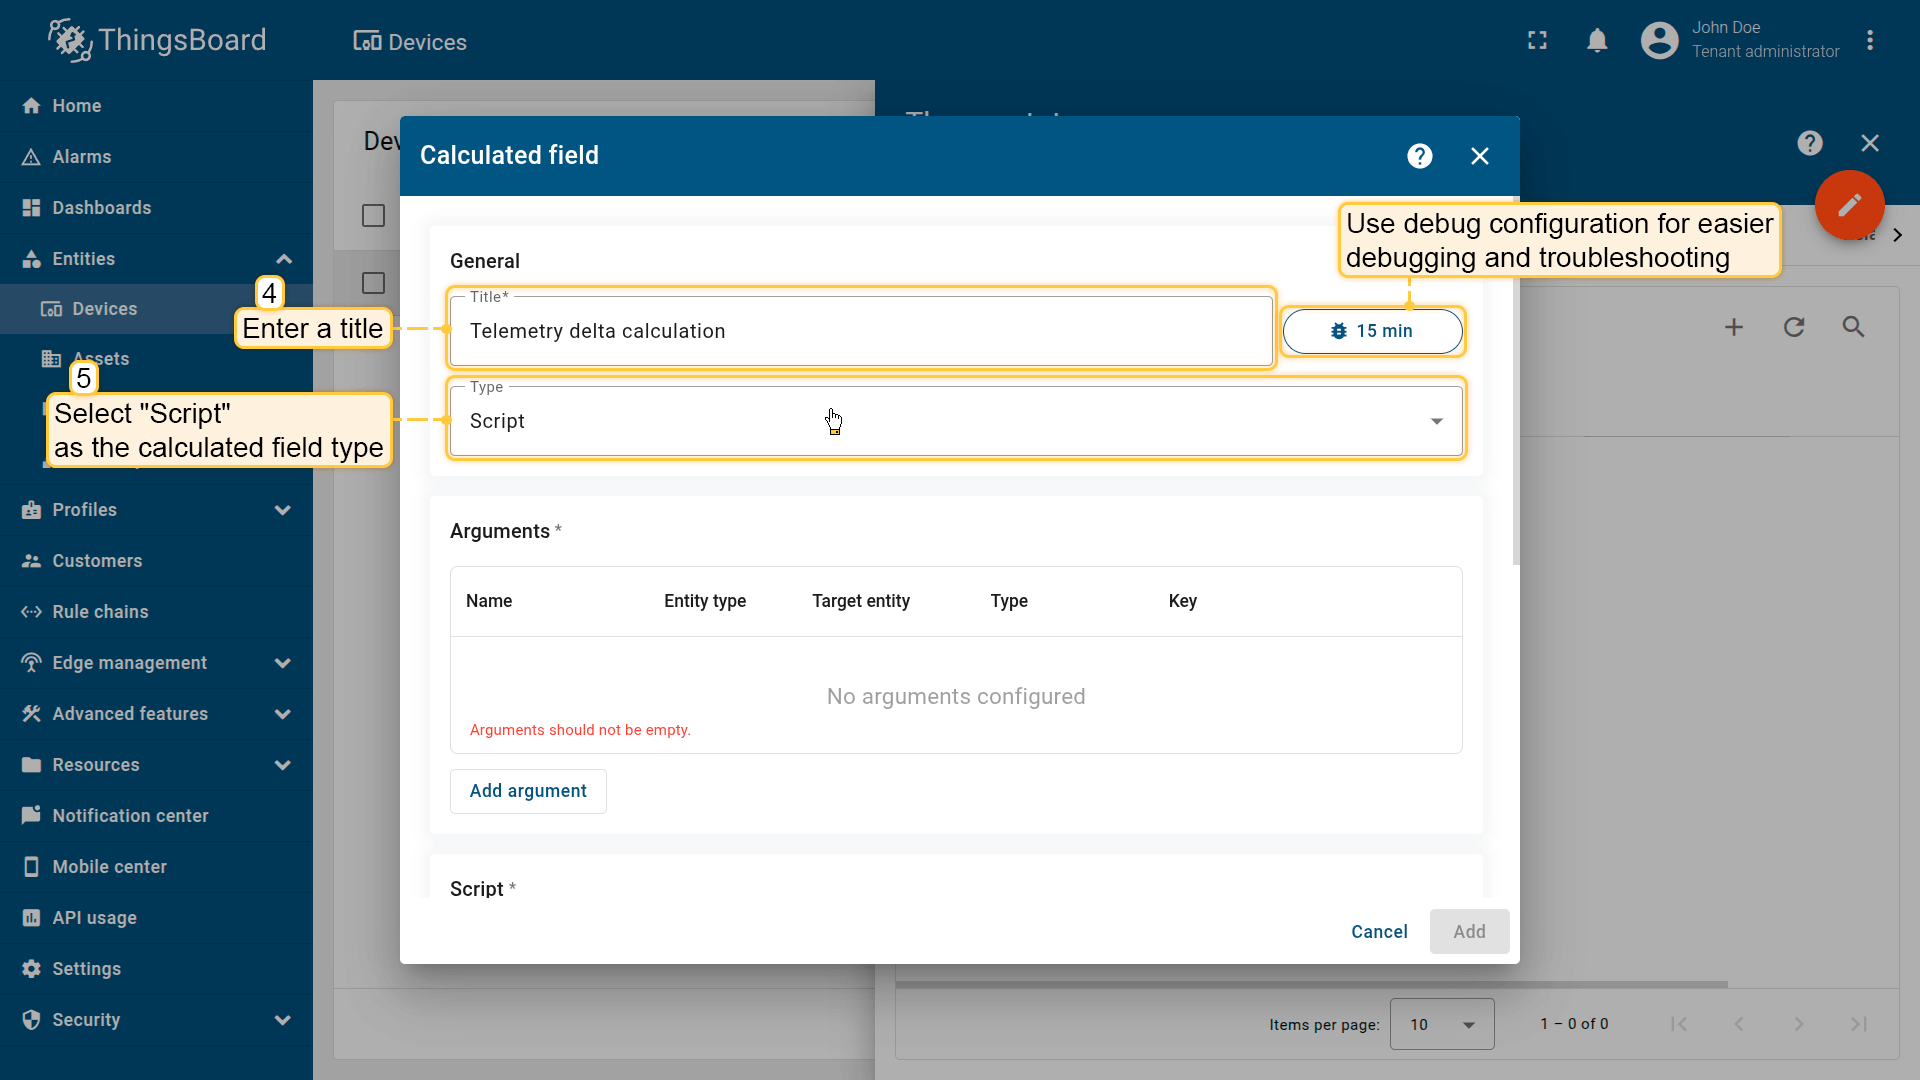Check the header select-all checkbox

(373, 216)
